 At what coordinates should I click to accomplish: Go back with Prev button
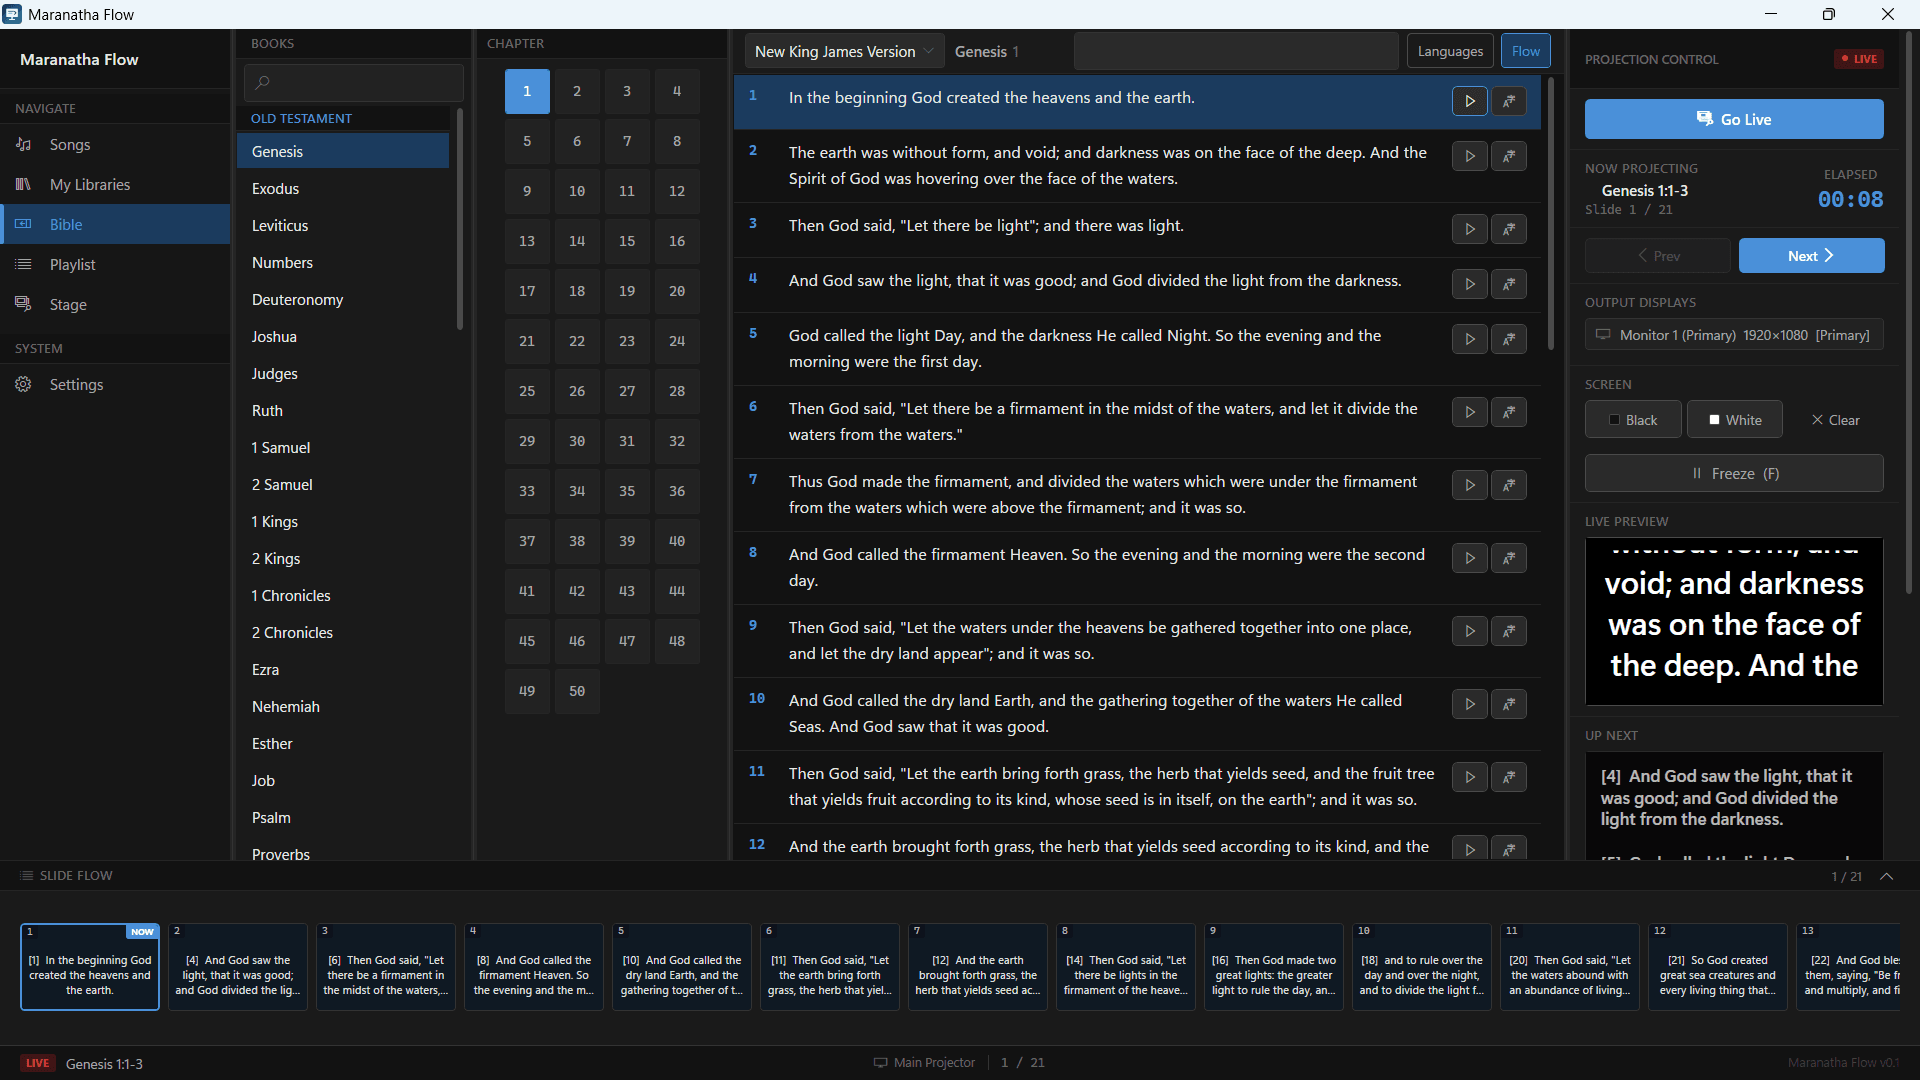(x=1658, y=256)
